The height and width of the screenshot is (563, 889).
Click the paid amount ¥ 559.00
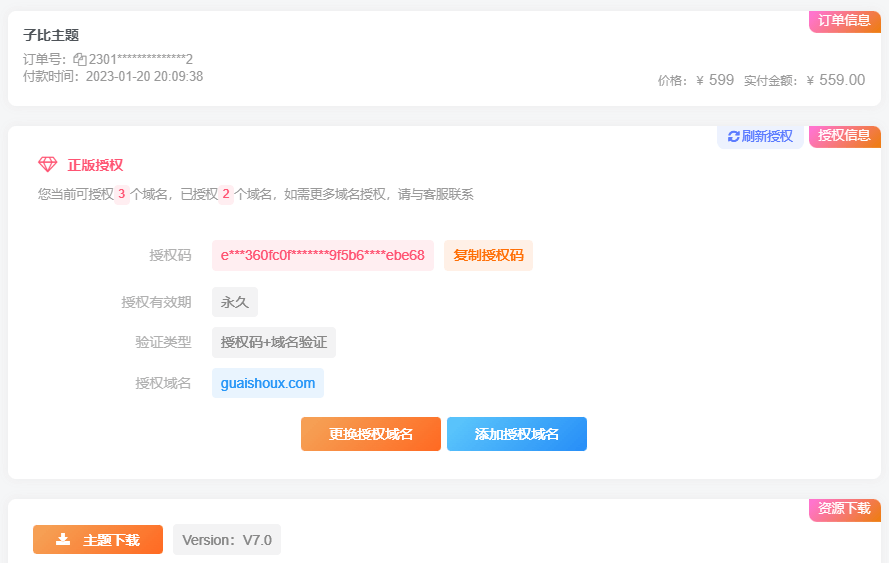tap(836, 80)
